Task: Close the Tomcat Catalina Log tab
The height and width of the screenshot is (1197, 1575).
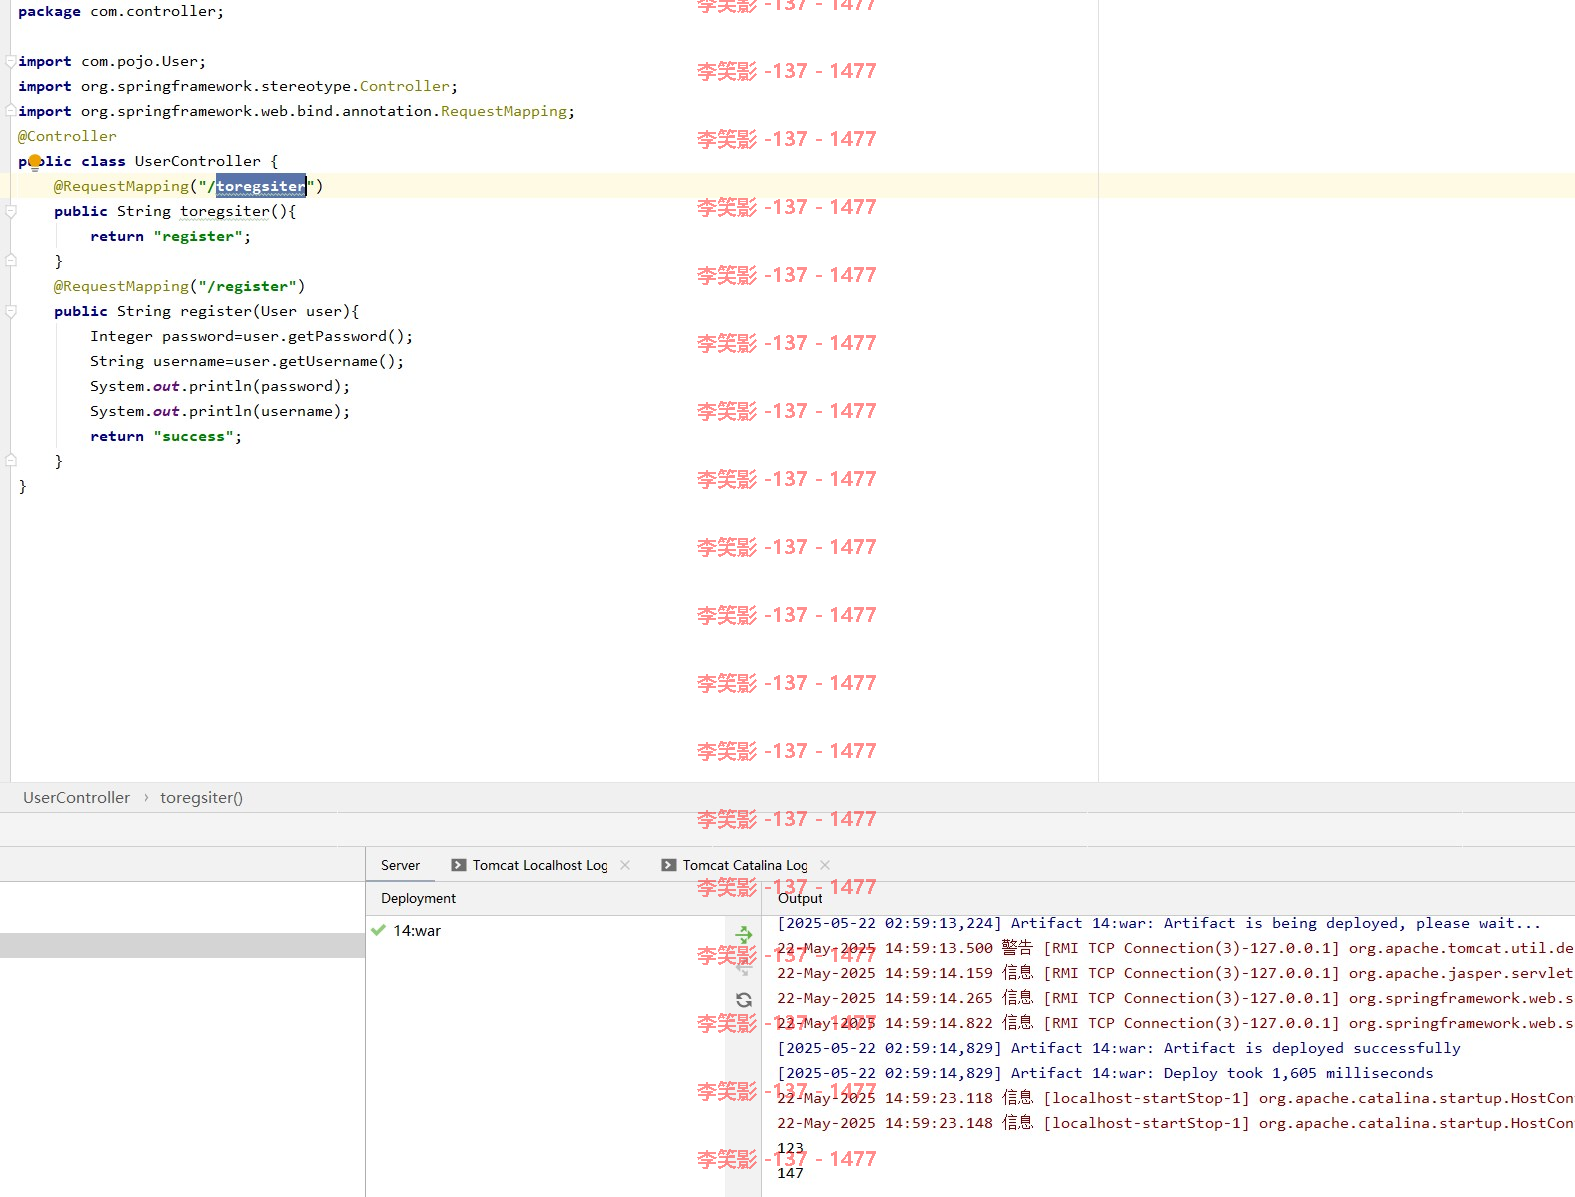Action: coord(825,865)
